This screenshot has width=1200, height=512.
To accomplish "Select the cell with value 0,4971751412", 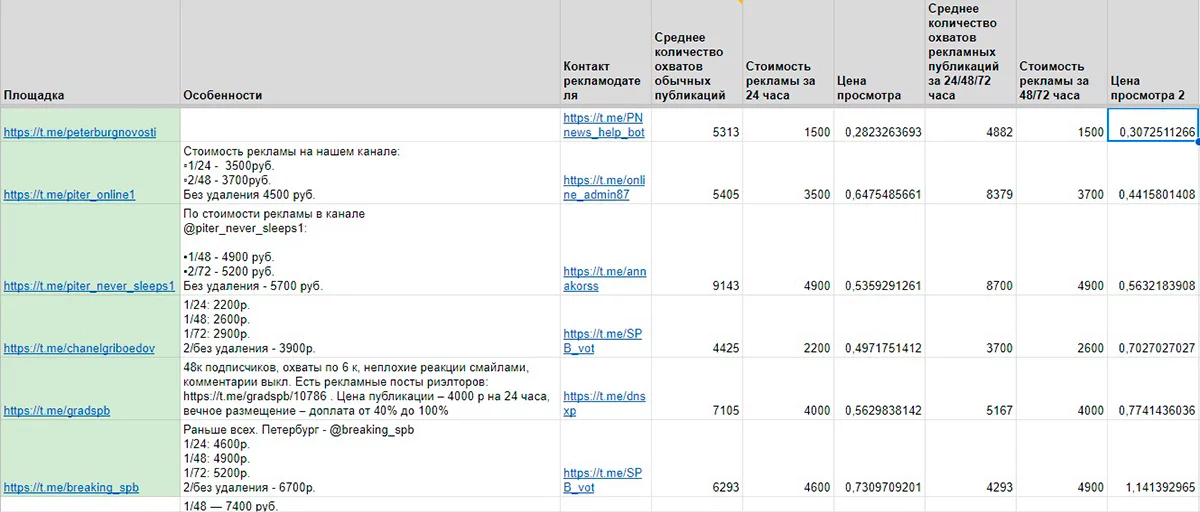I will (878, 327).
